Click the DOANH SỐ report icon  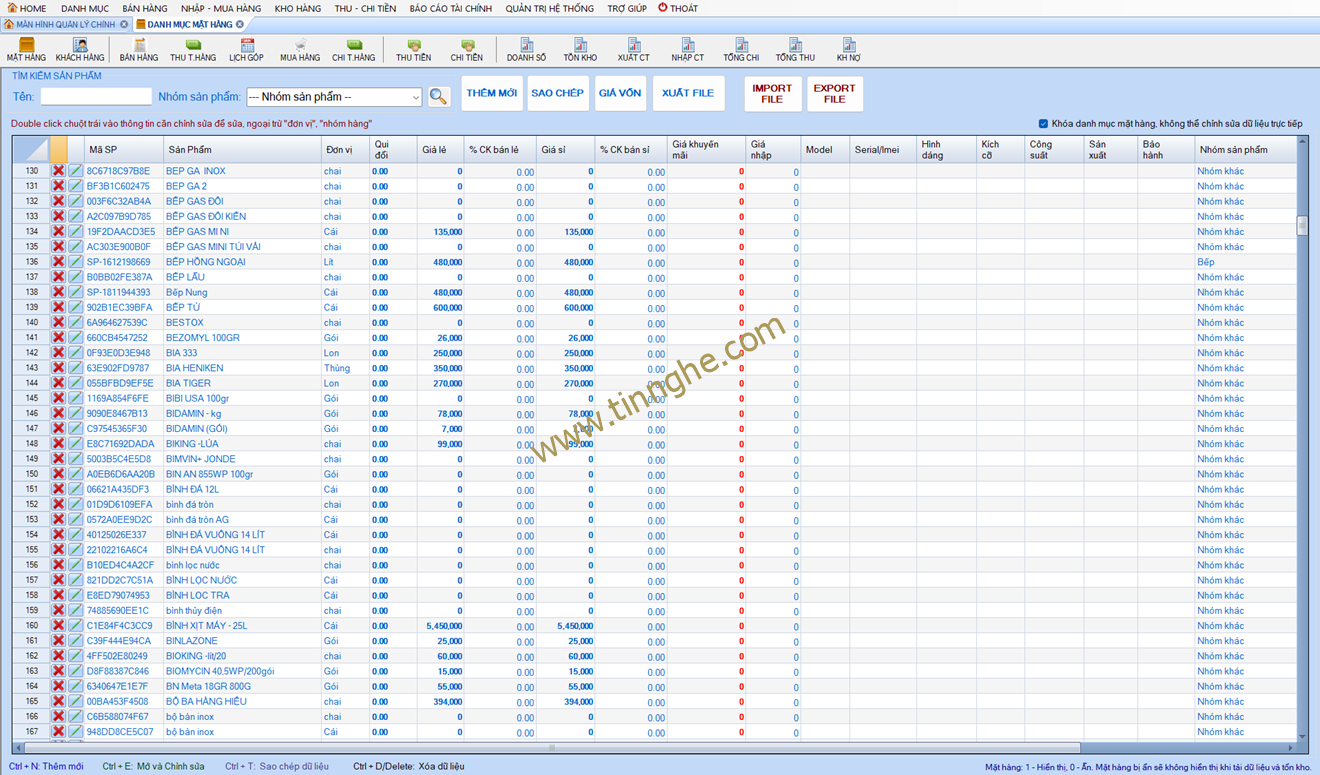pos(526,49)
